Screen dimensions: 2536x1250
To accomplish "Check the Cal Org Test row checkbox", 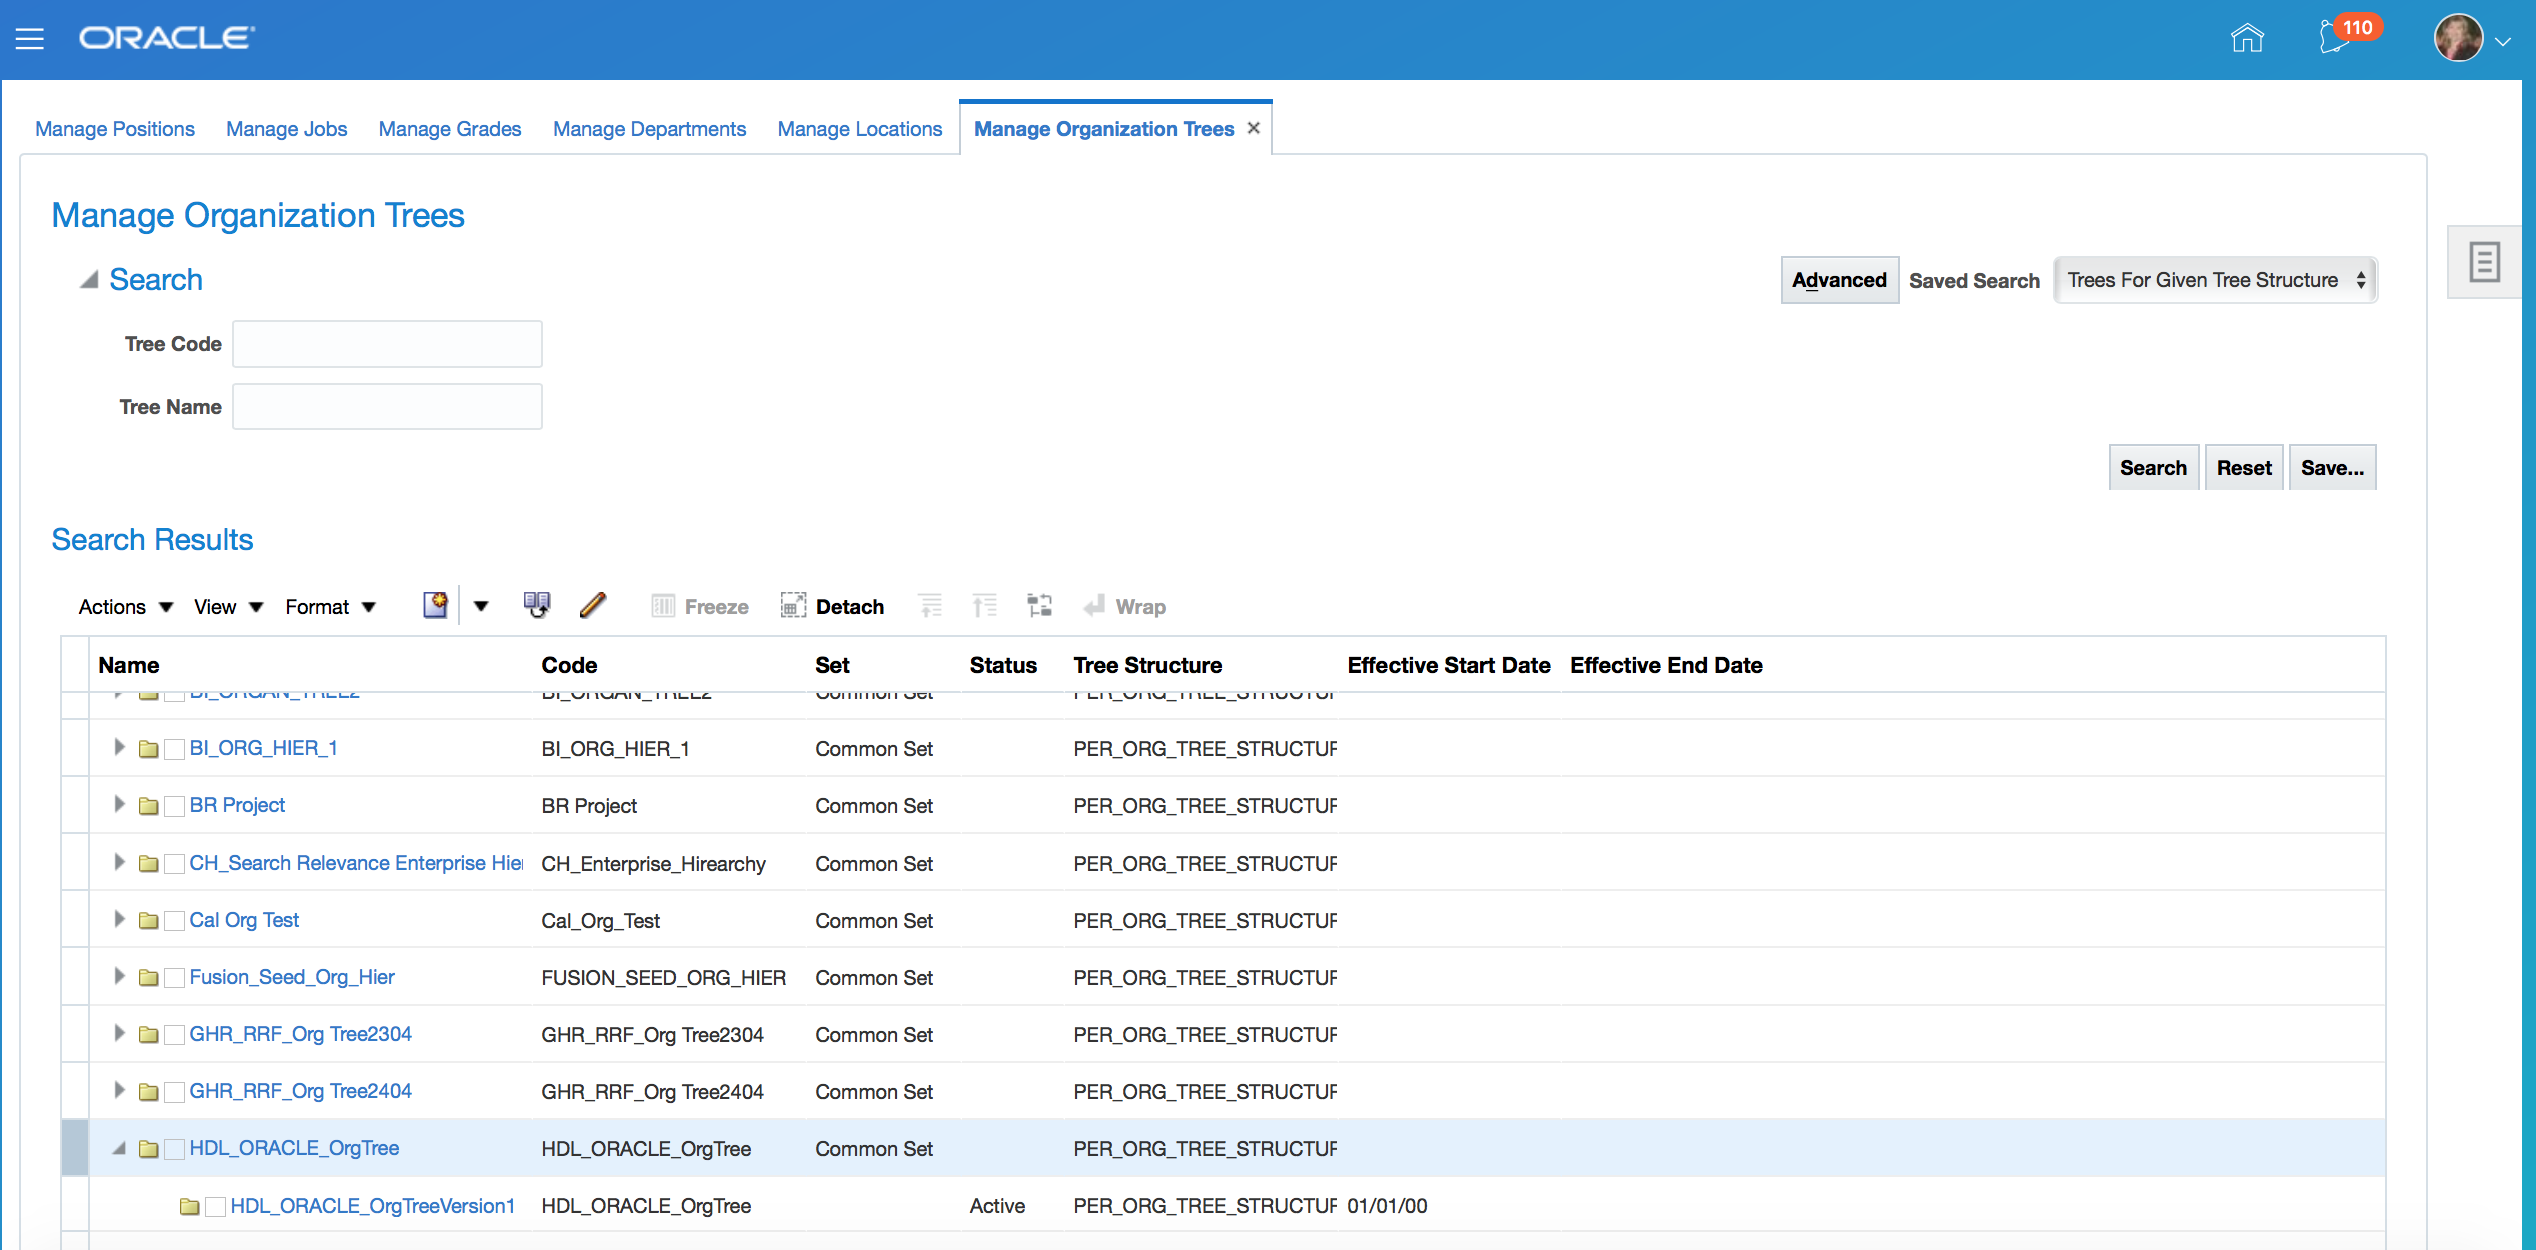I will click(x=174, y=921).
